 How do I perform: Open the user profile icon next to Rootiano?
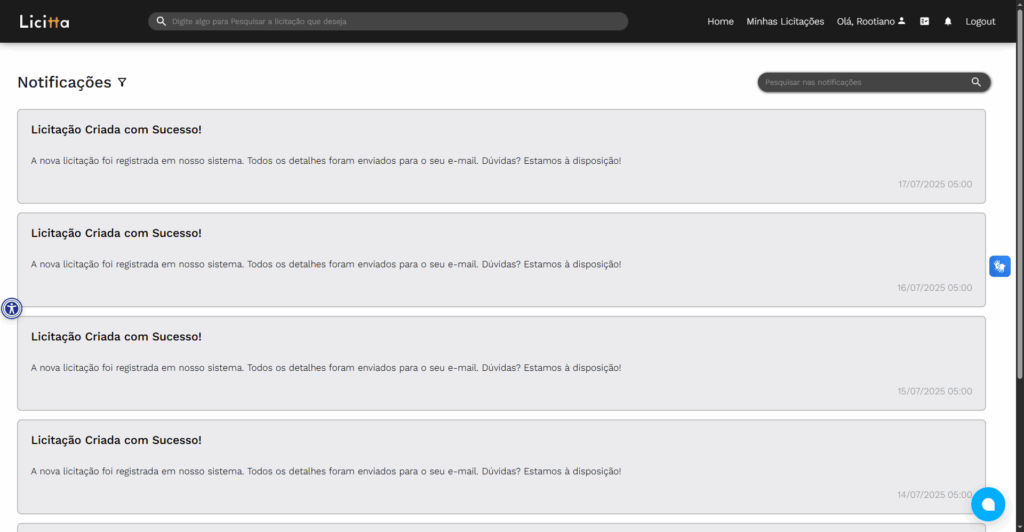(901, 21)
